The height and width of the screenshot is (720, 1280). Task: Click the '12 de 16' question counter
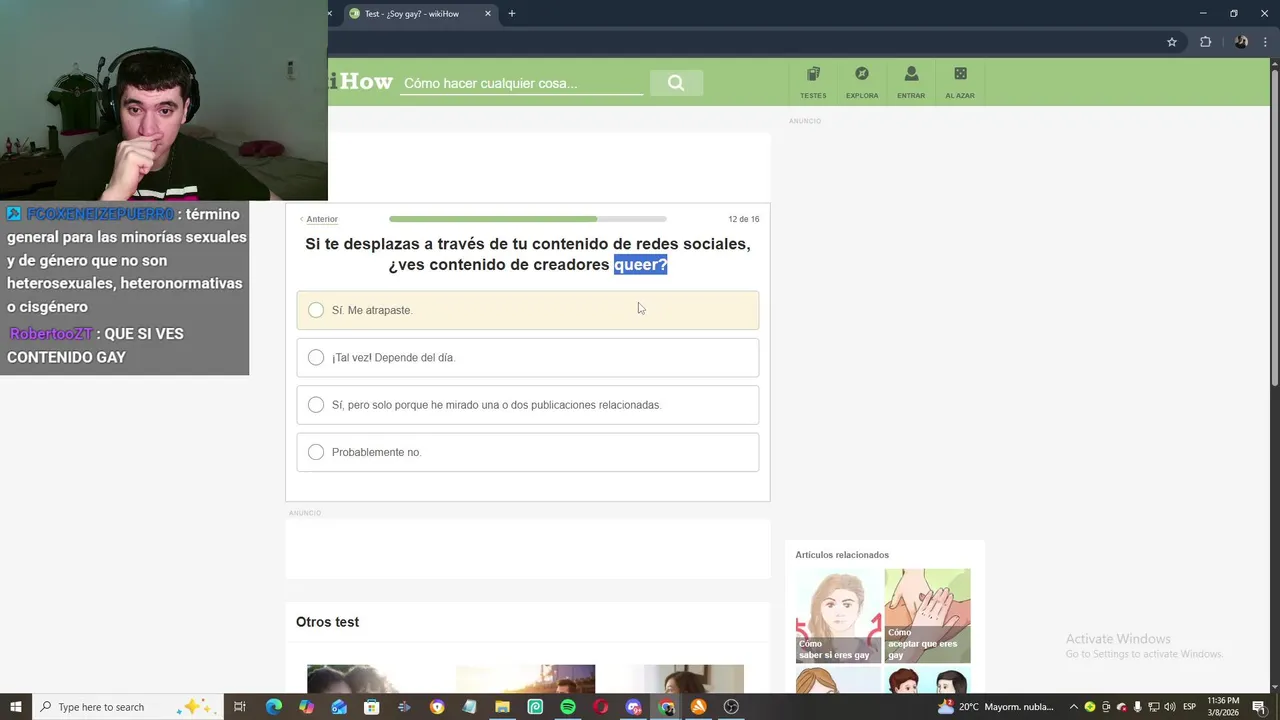point(743,219)
